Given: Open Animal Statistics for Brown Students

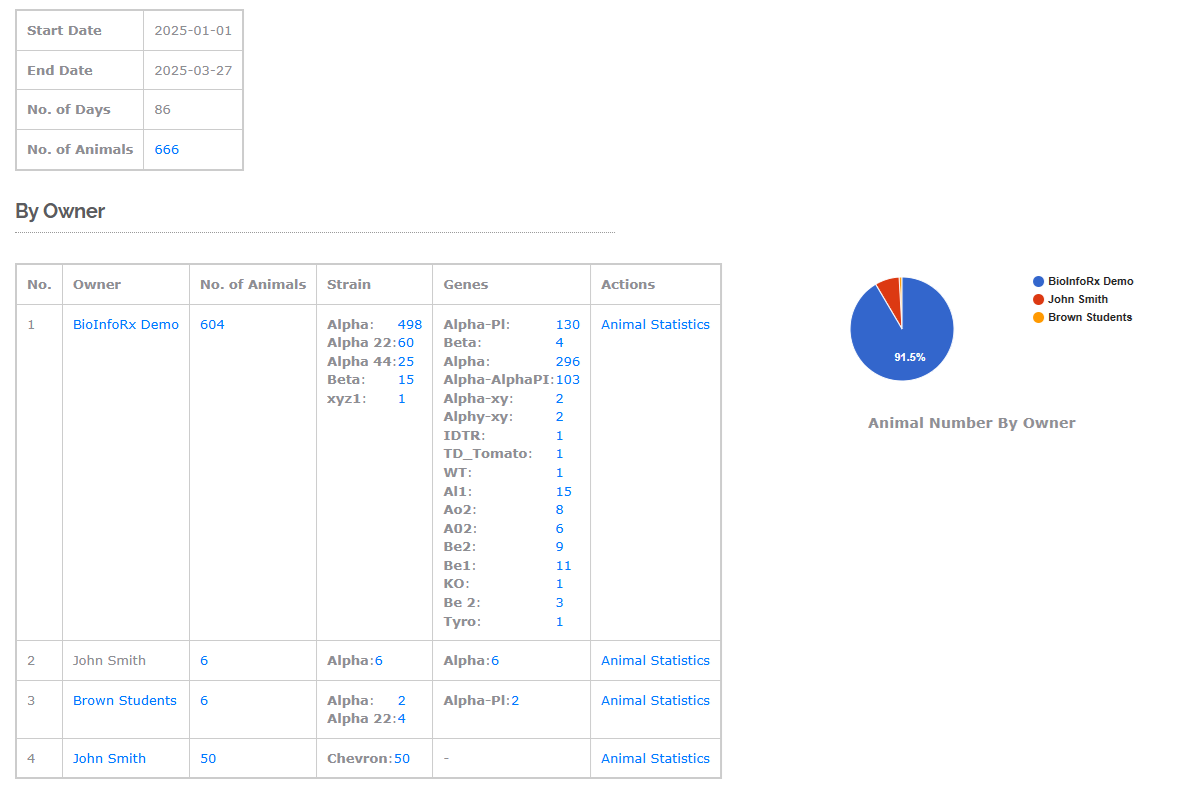Looking at the screenshot, I should [x=655, y=700].
